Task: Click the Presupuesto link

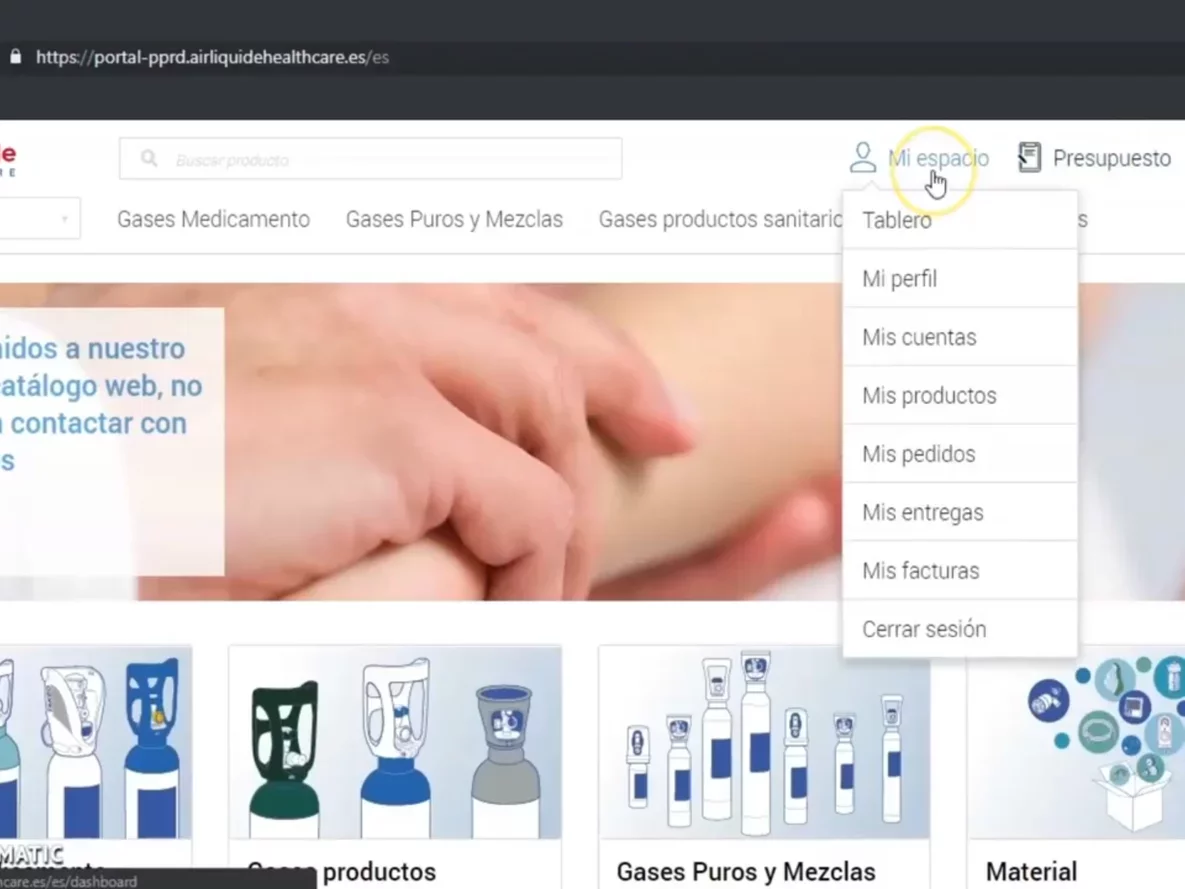Action: pyautogui.click(x=1111, y=158)
